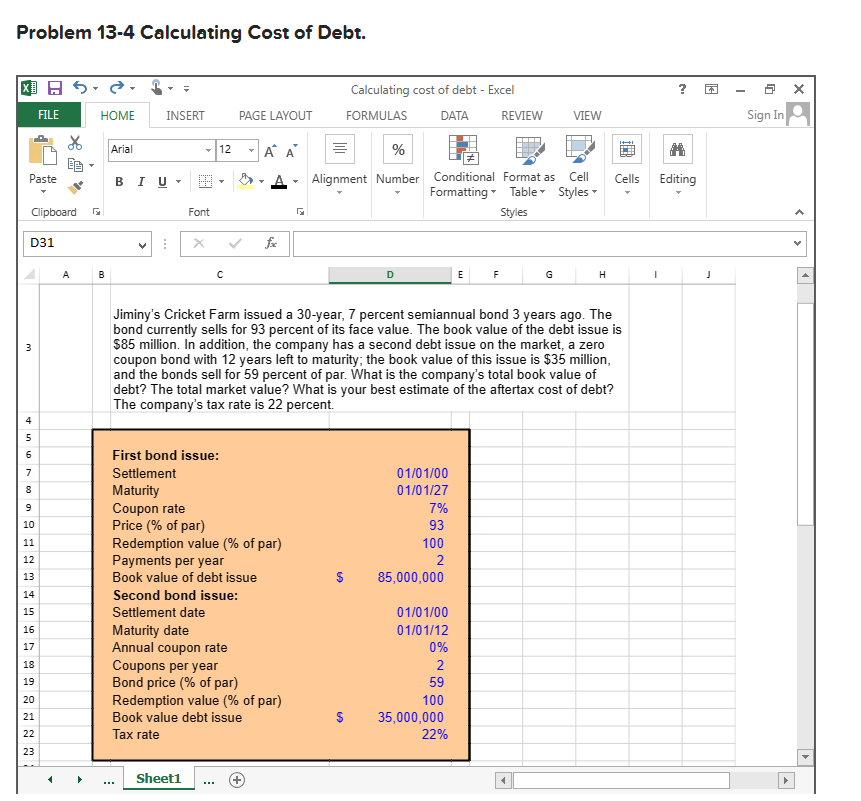
Task: Decrease font size with small A icon
Action: (x=291, y=152)
